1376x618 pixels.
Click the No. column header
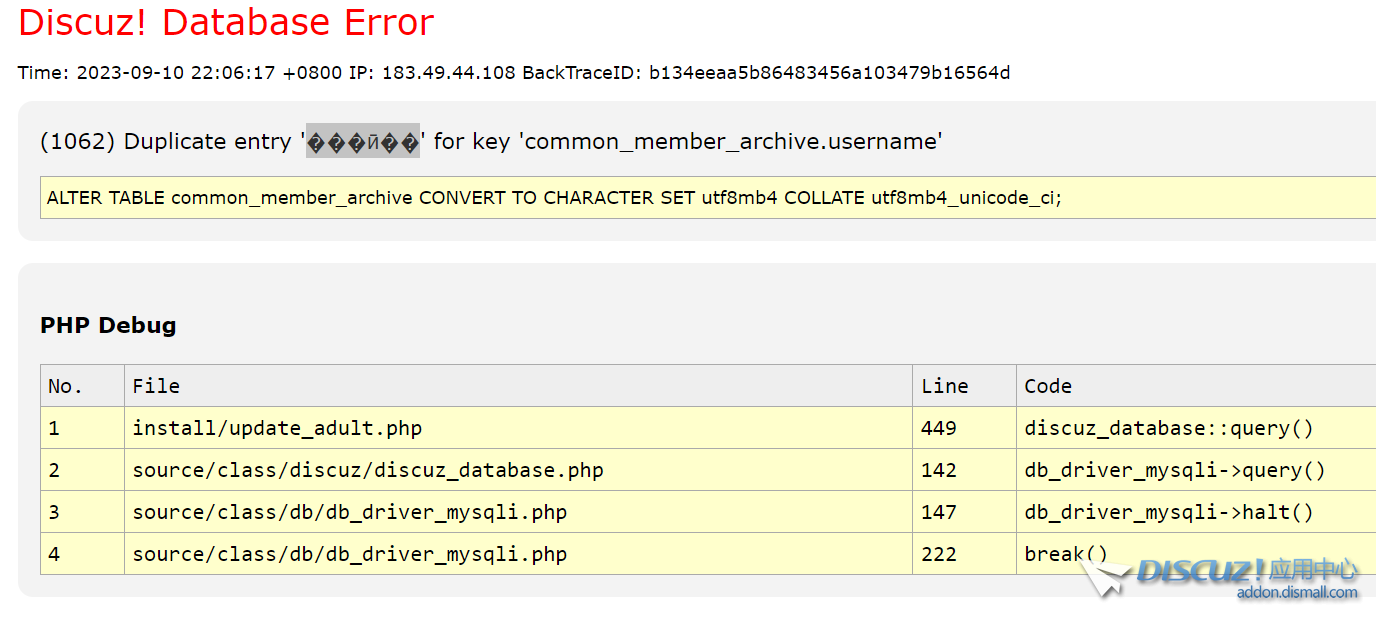pos(66,386)
